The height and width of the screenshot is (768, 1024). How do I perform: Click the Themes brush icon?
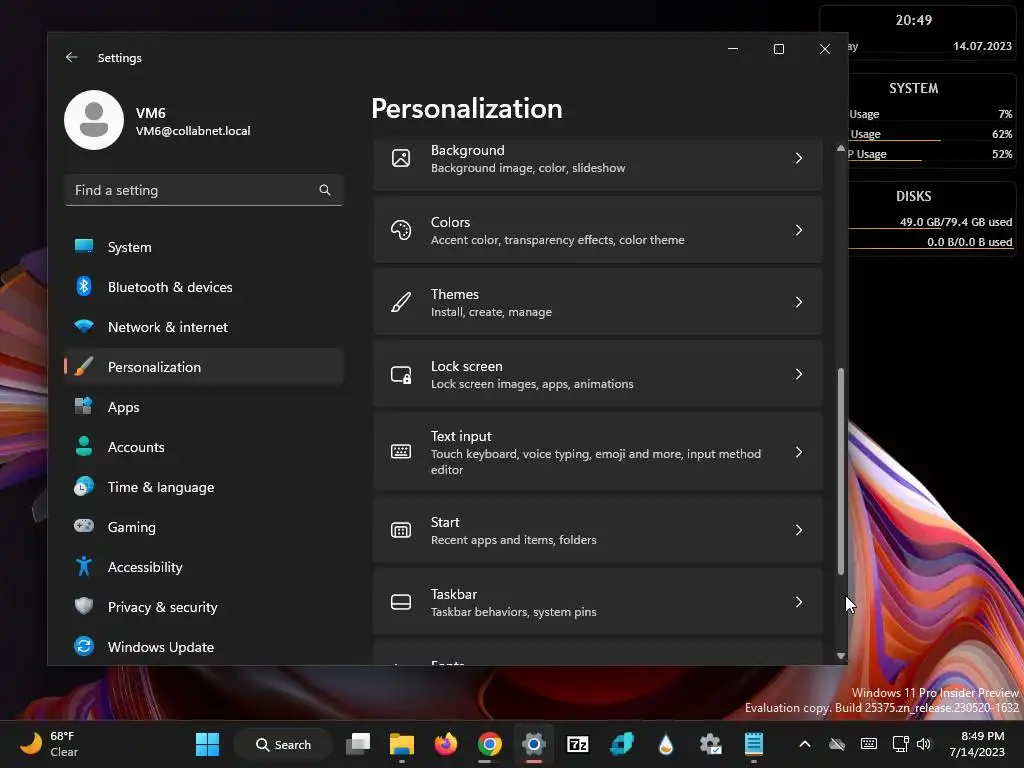click(401, 302)
